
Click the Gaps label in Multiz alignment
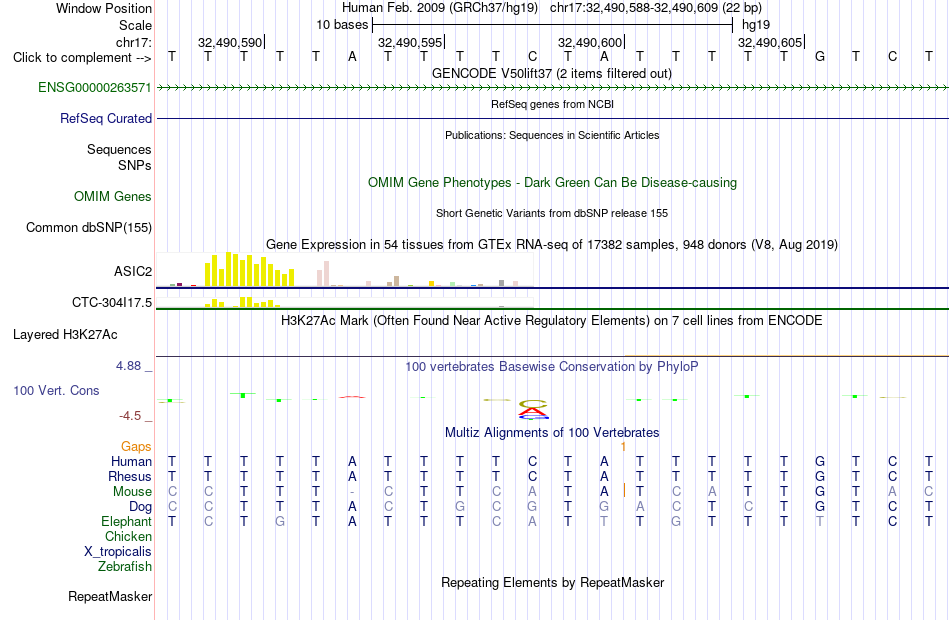[x=136, y=447]
